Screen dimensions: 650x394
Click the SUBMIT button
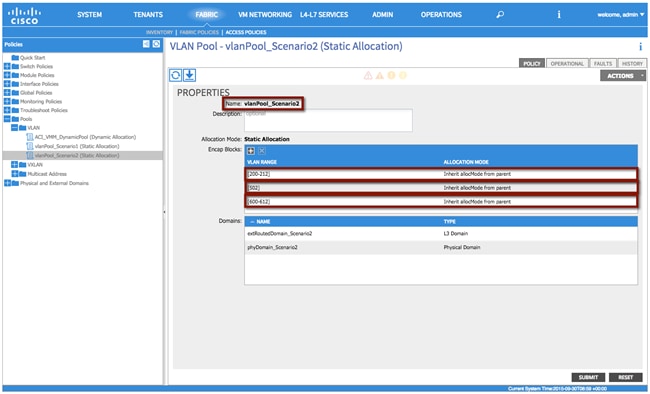[588, 377]
